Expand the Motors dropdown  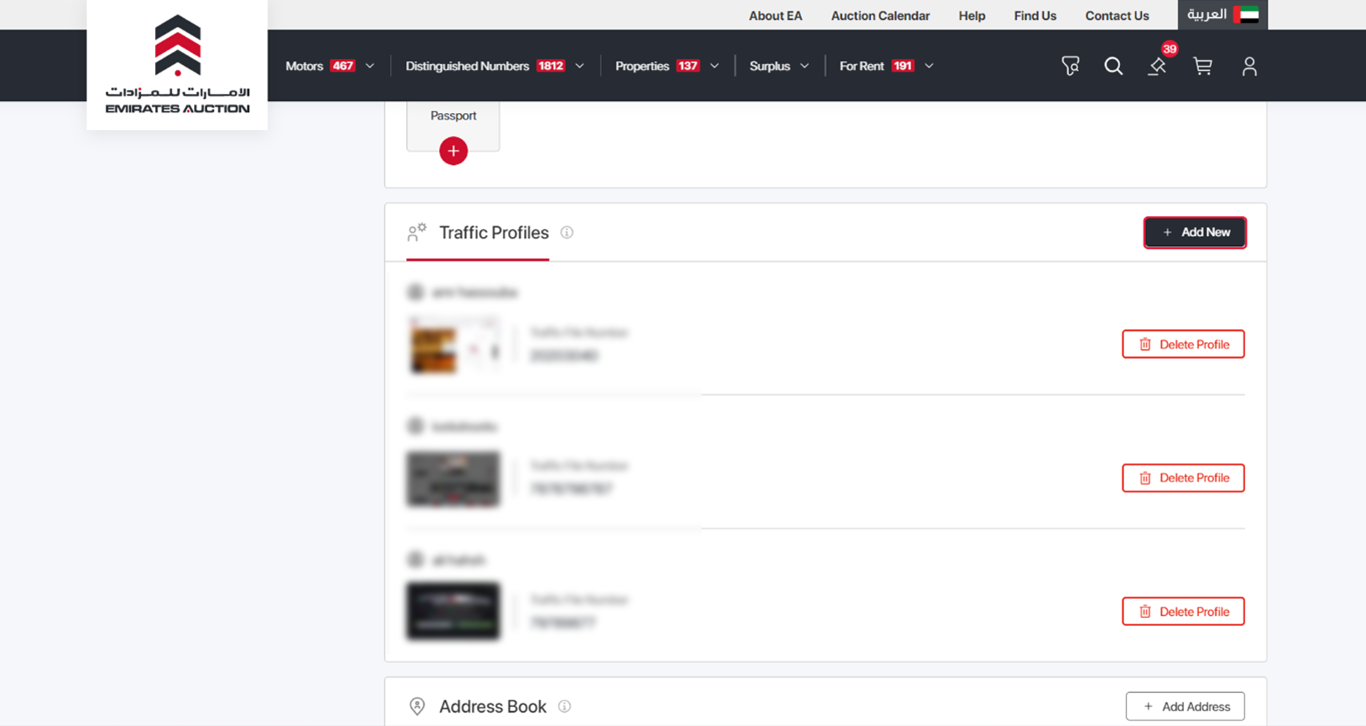coord(370,65)
